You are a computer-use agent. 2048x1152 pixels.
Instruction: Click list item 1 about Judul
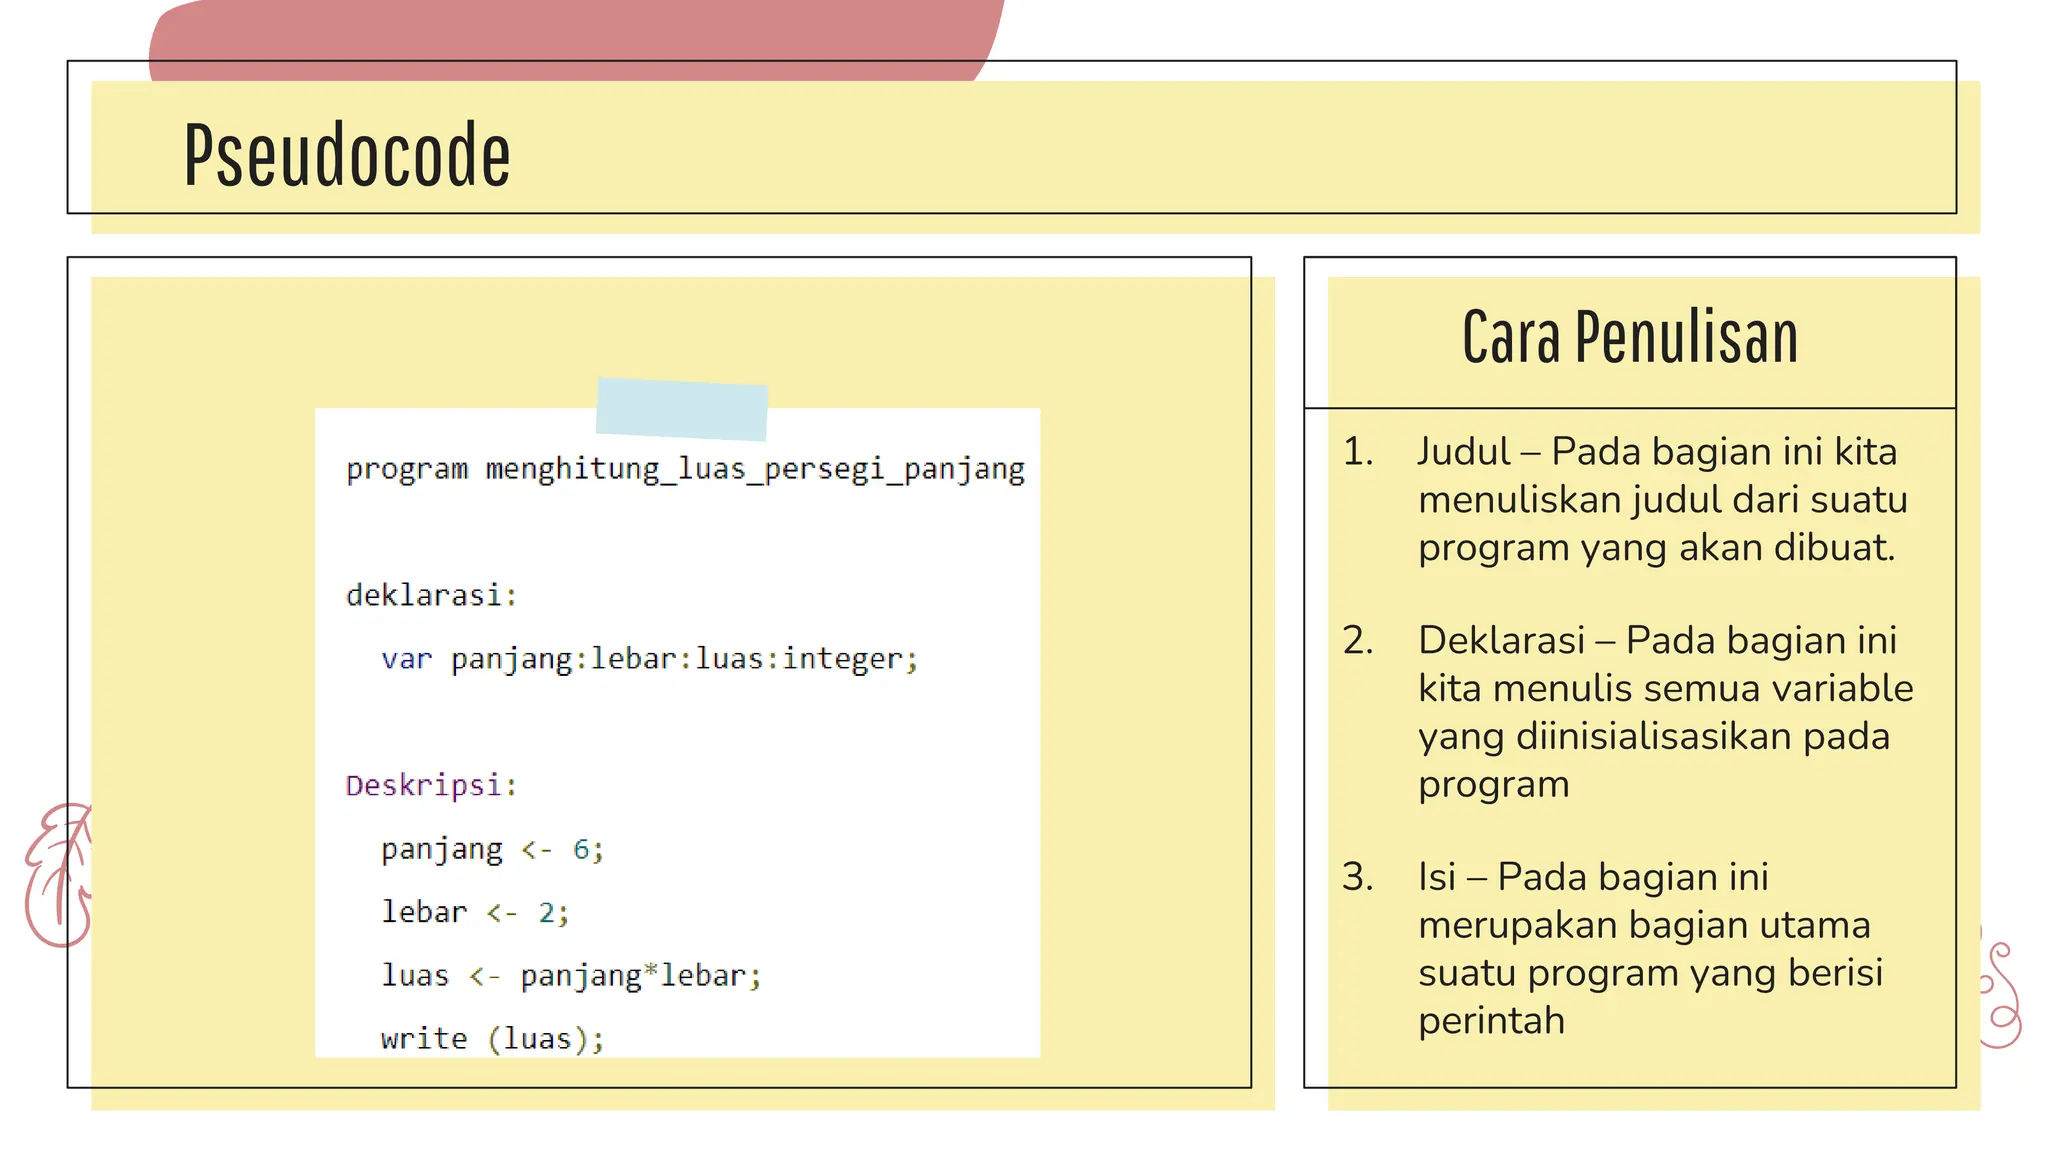(x=1661, y=499)
